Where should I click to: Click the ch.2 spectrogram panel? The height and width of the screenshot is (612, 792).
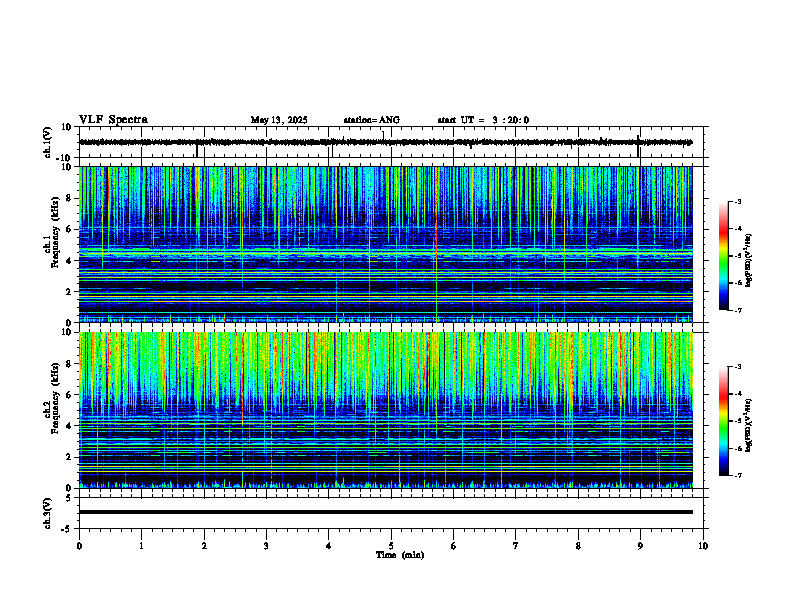click(386, 410)
